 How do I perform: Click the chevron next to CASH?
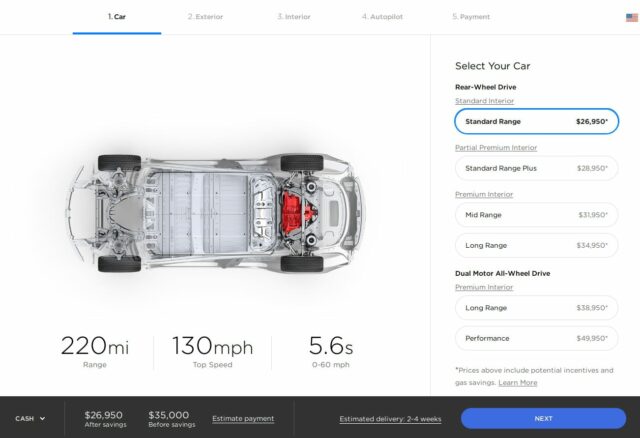(42, 419)
